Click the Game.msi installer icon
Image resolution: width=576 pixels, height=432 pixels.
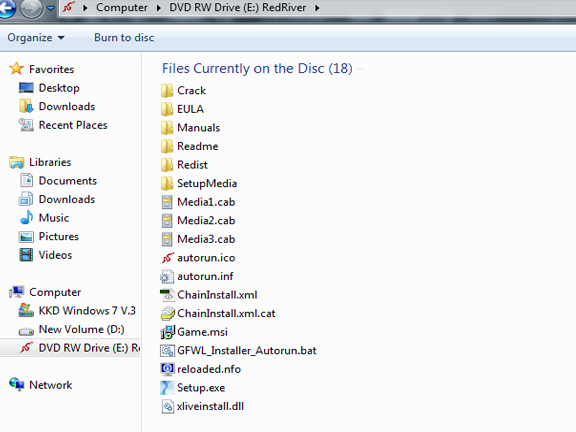(167, 332)
